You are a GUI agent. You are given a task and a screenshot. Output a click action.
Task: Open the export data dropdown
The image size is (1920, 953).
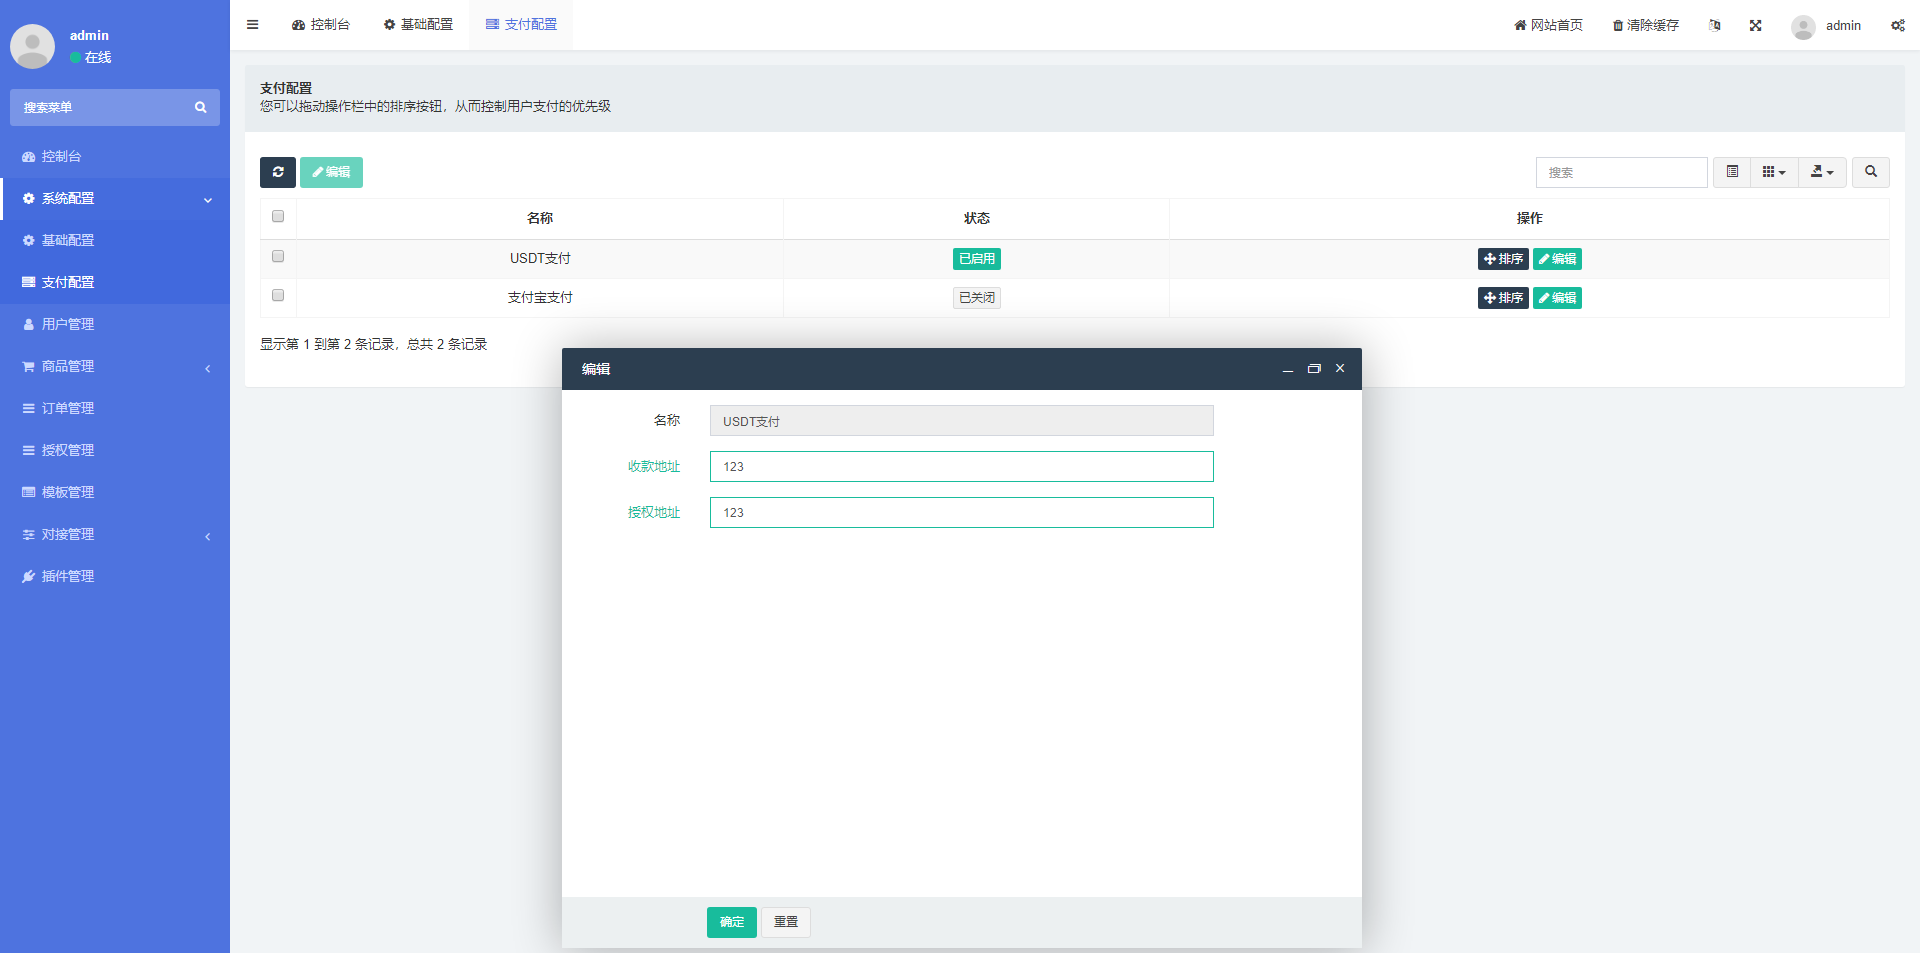click(x=1822, y=172)
